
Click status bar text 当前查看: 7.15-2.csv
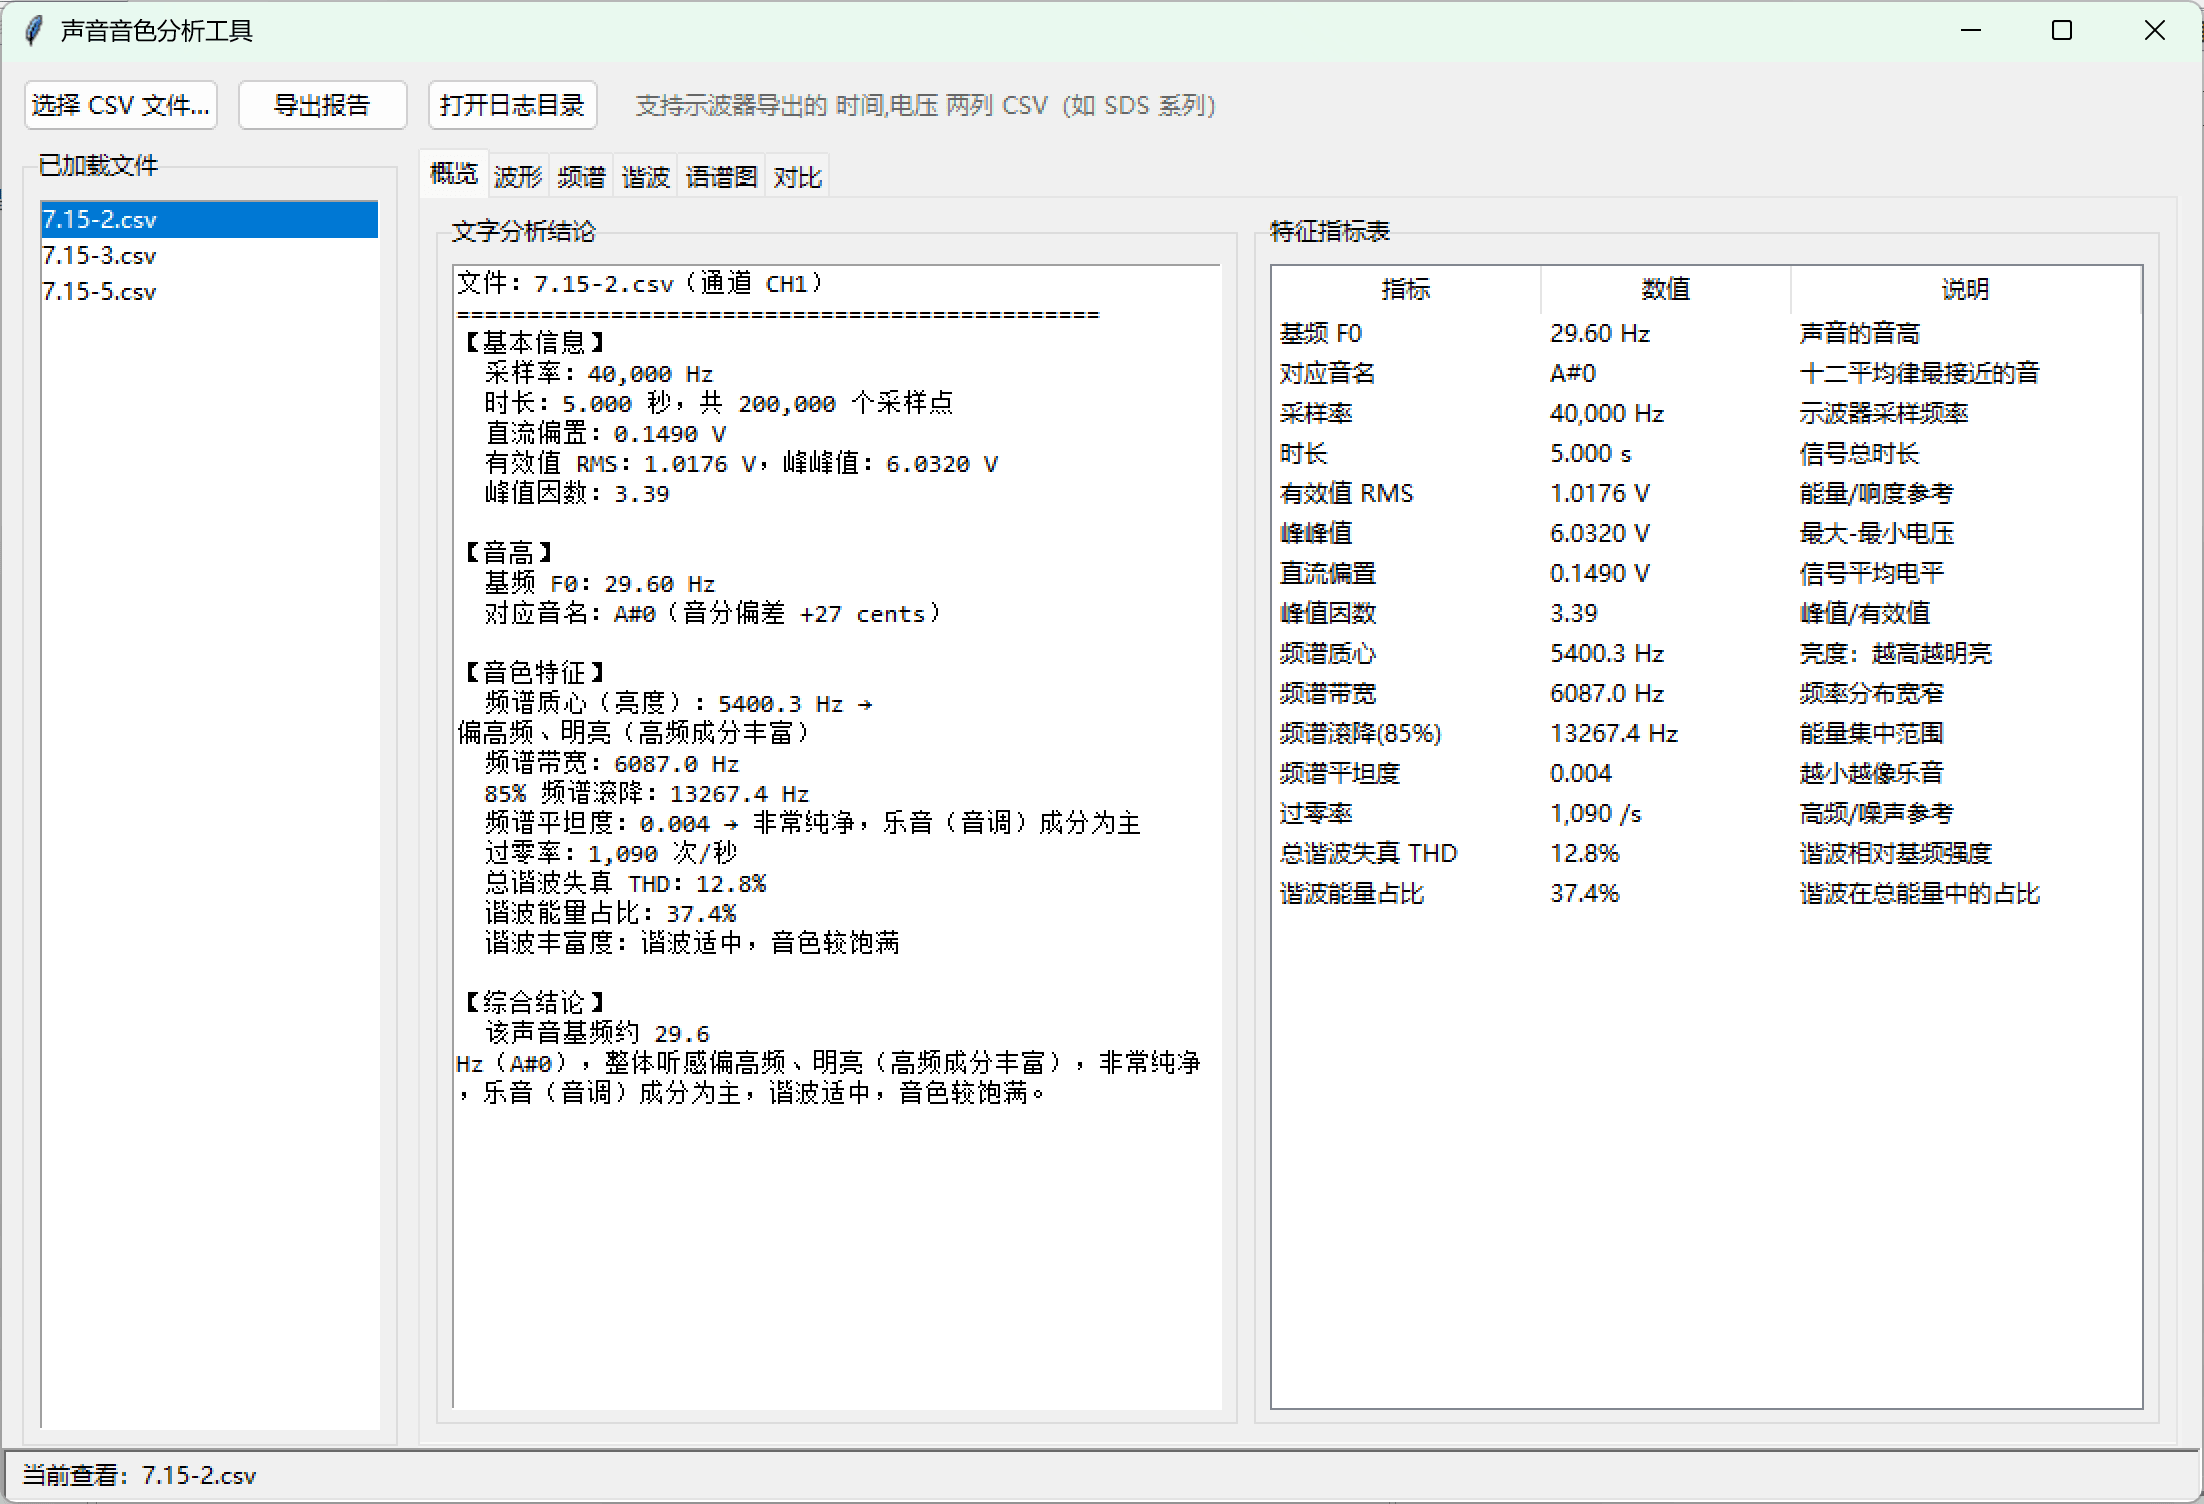[x=139, y=1475]
